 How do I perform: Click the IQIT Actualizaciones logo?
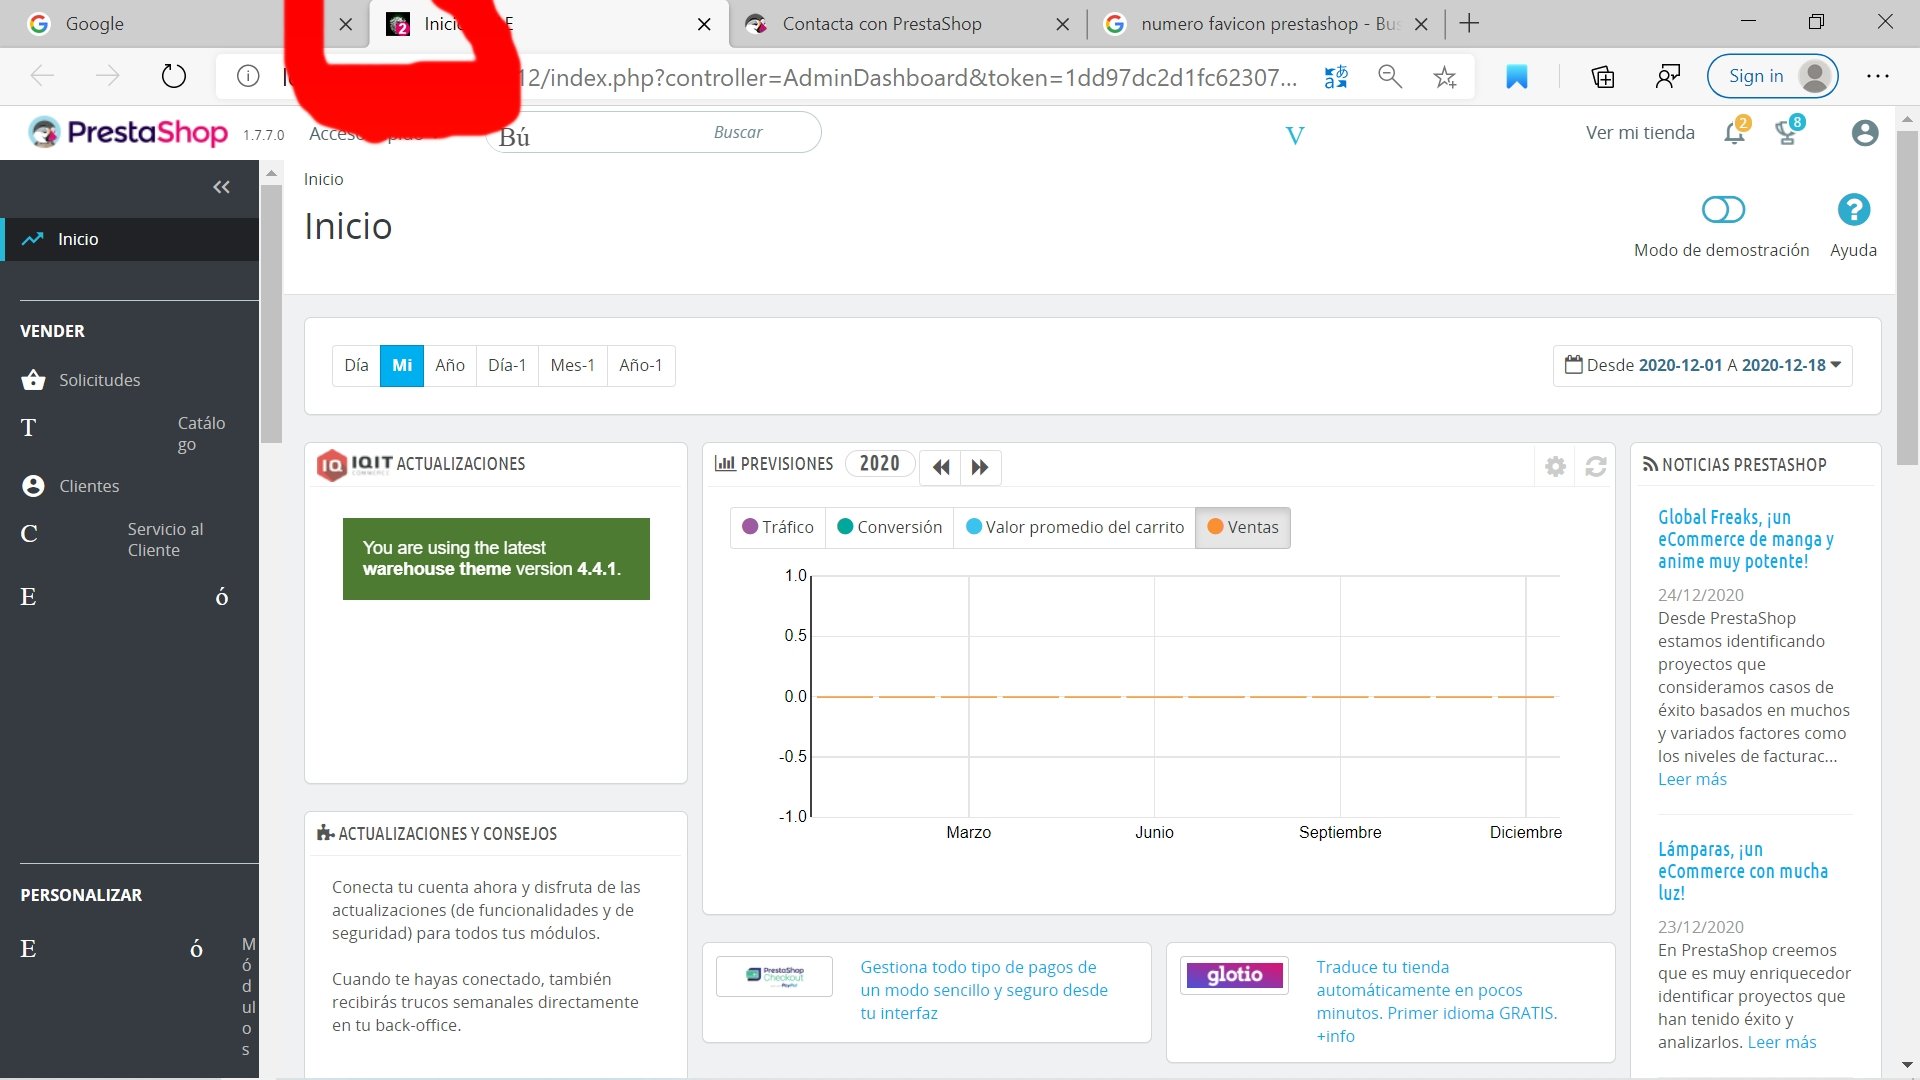355,464
